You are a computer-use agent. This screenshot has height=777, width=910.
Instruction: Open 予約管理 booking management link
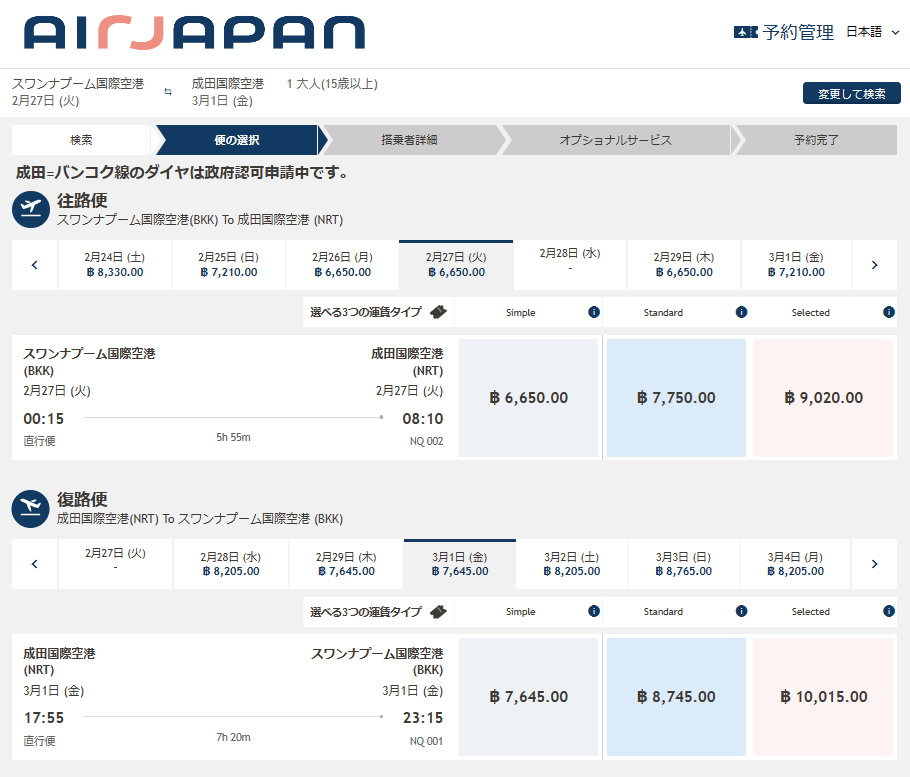click(x=798, y=32)
